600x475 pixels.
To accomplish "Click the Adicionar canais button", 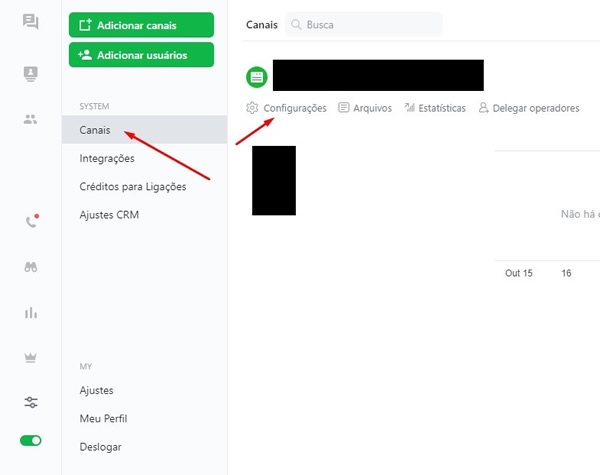I will (x=141, y=25).
